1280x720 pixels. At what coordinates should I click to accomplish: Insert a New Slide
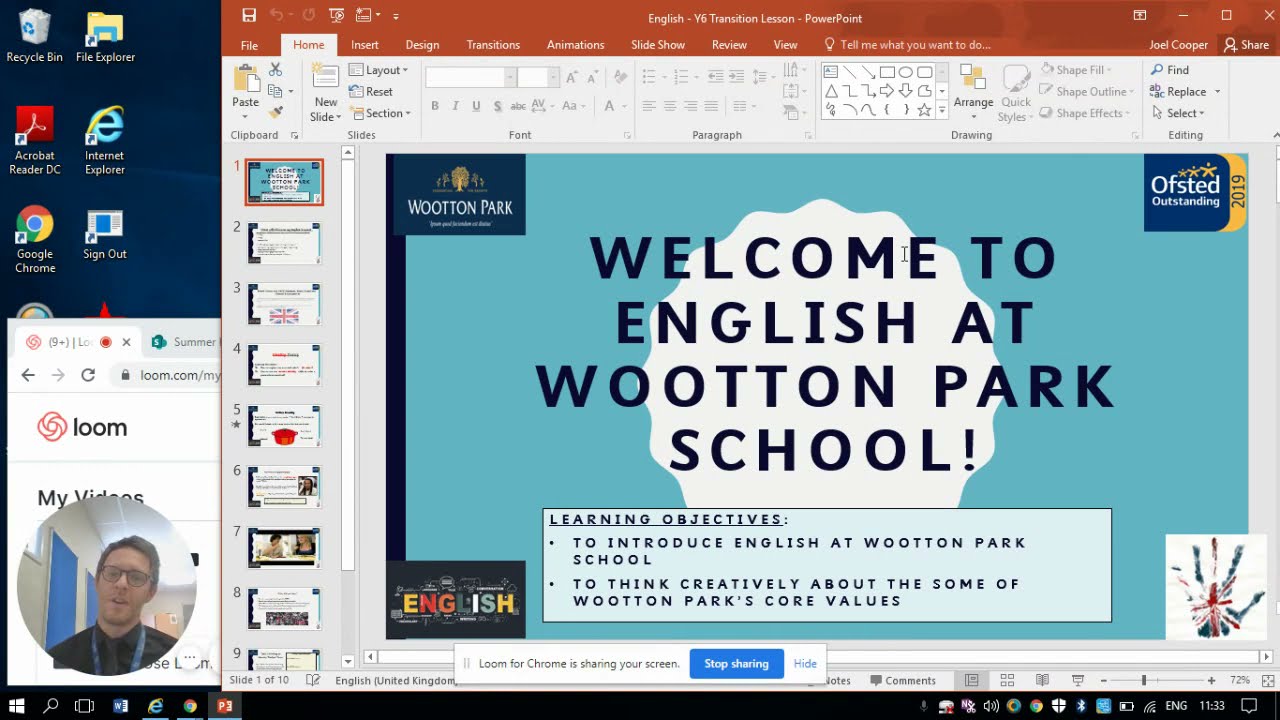tap(325, 93)
